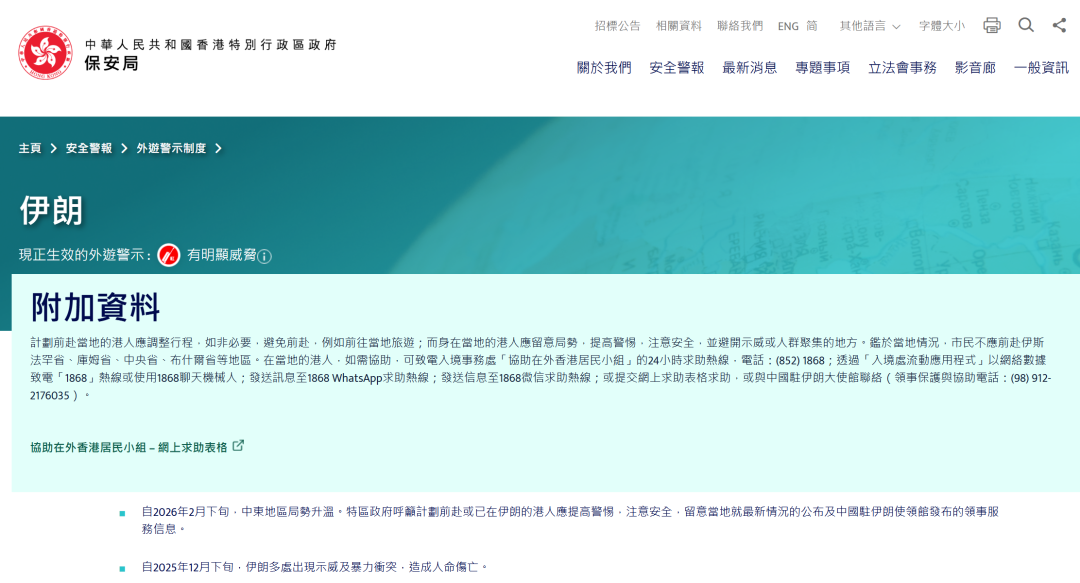Expand the 其他語言 language dropdown

[869, 26]
